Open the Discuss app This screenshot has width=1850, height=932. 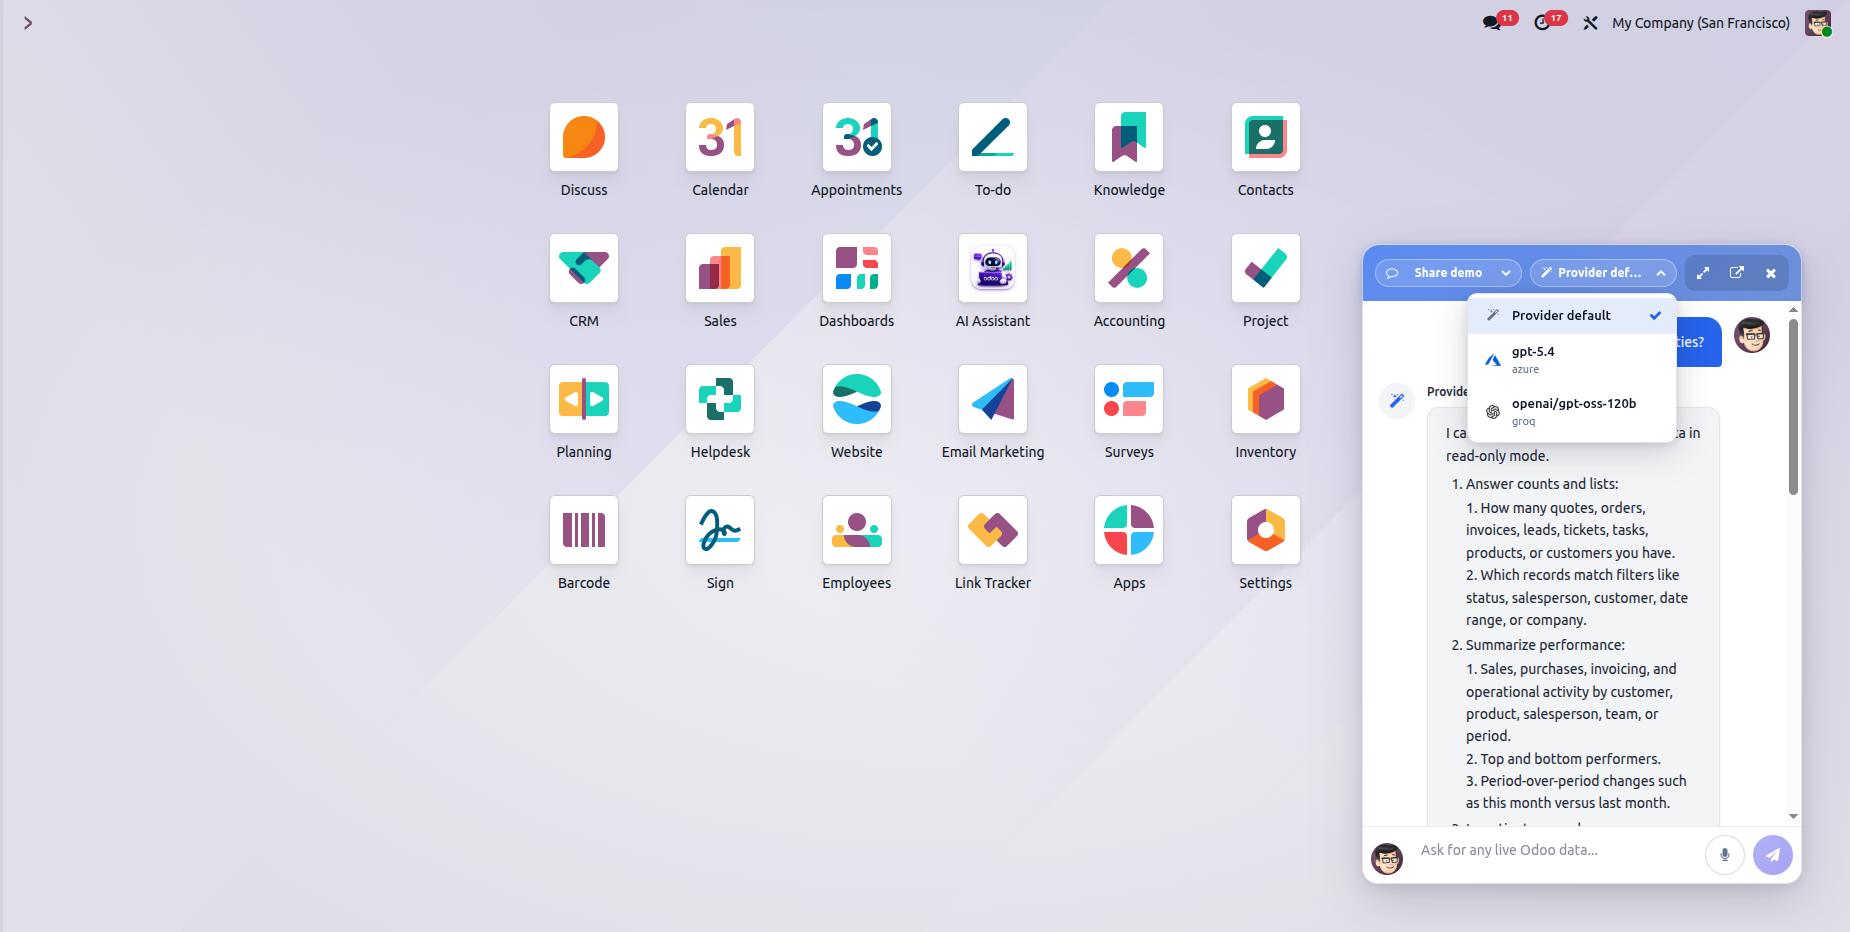[x=584, y=137]
